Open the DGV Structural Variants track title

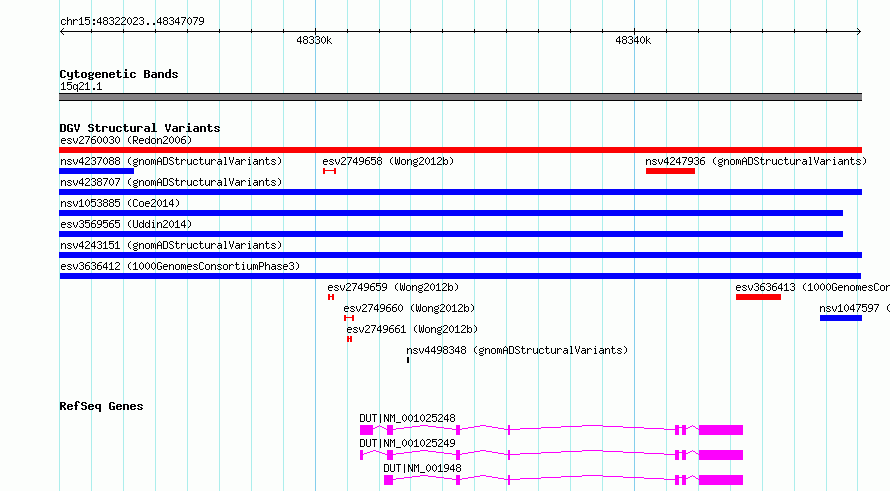point(140,128)
